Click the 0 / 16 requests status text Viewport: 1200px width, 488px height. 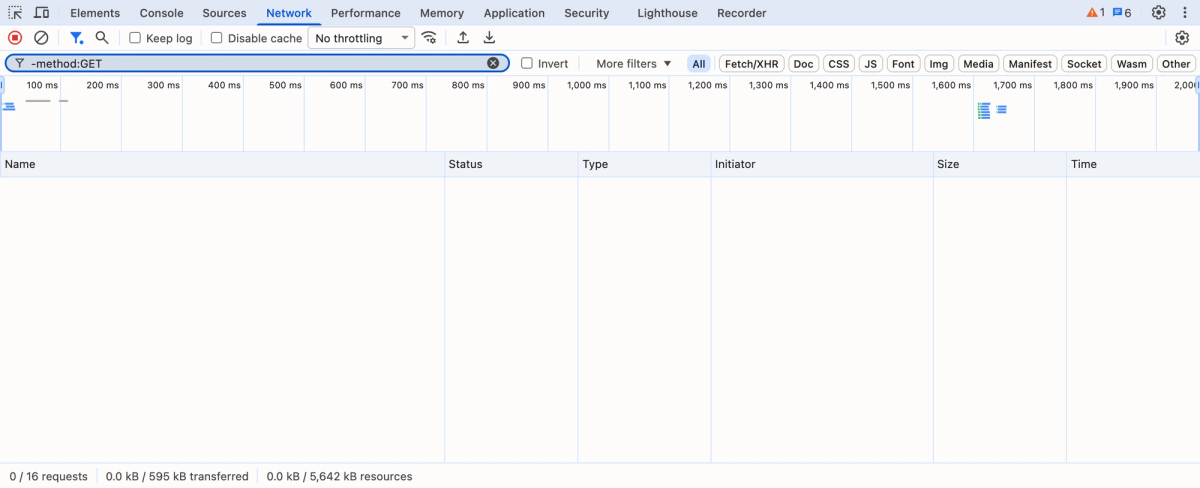coord(48,476)
